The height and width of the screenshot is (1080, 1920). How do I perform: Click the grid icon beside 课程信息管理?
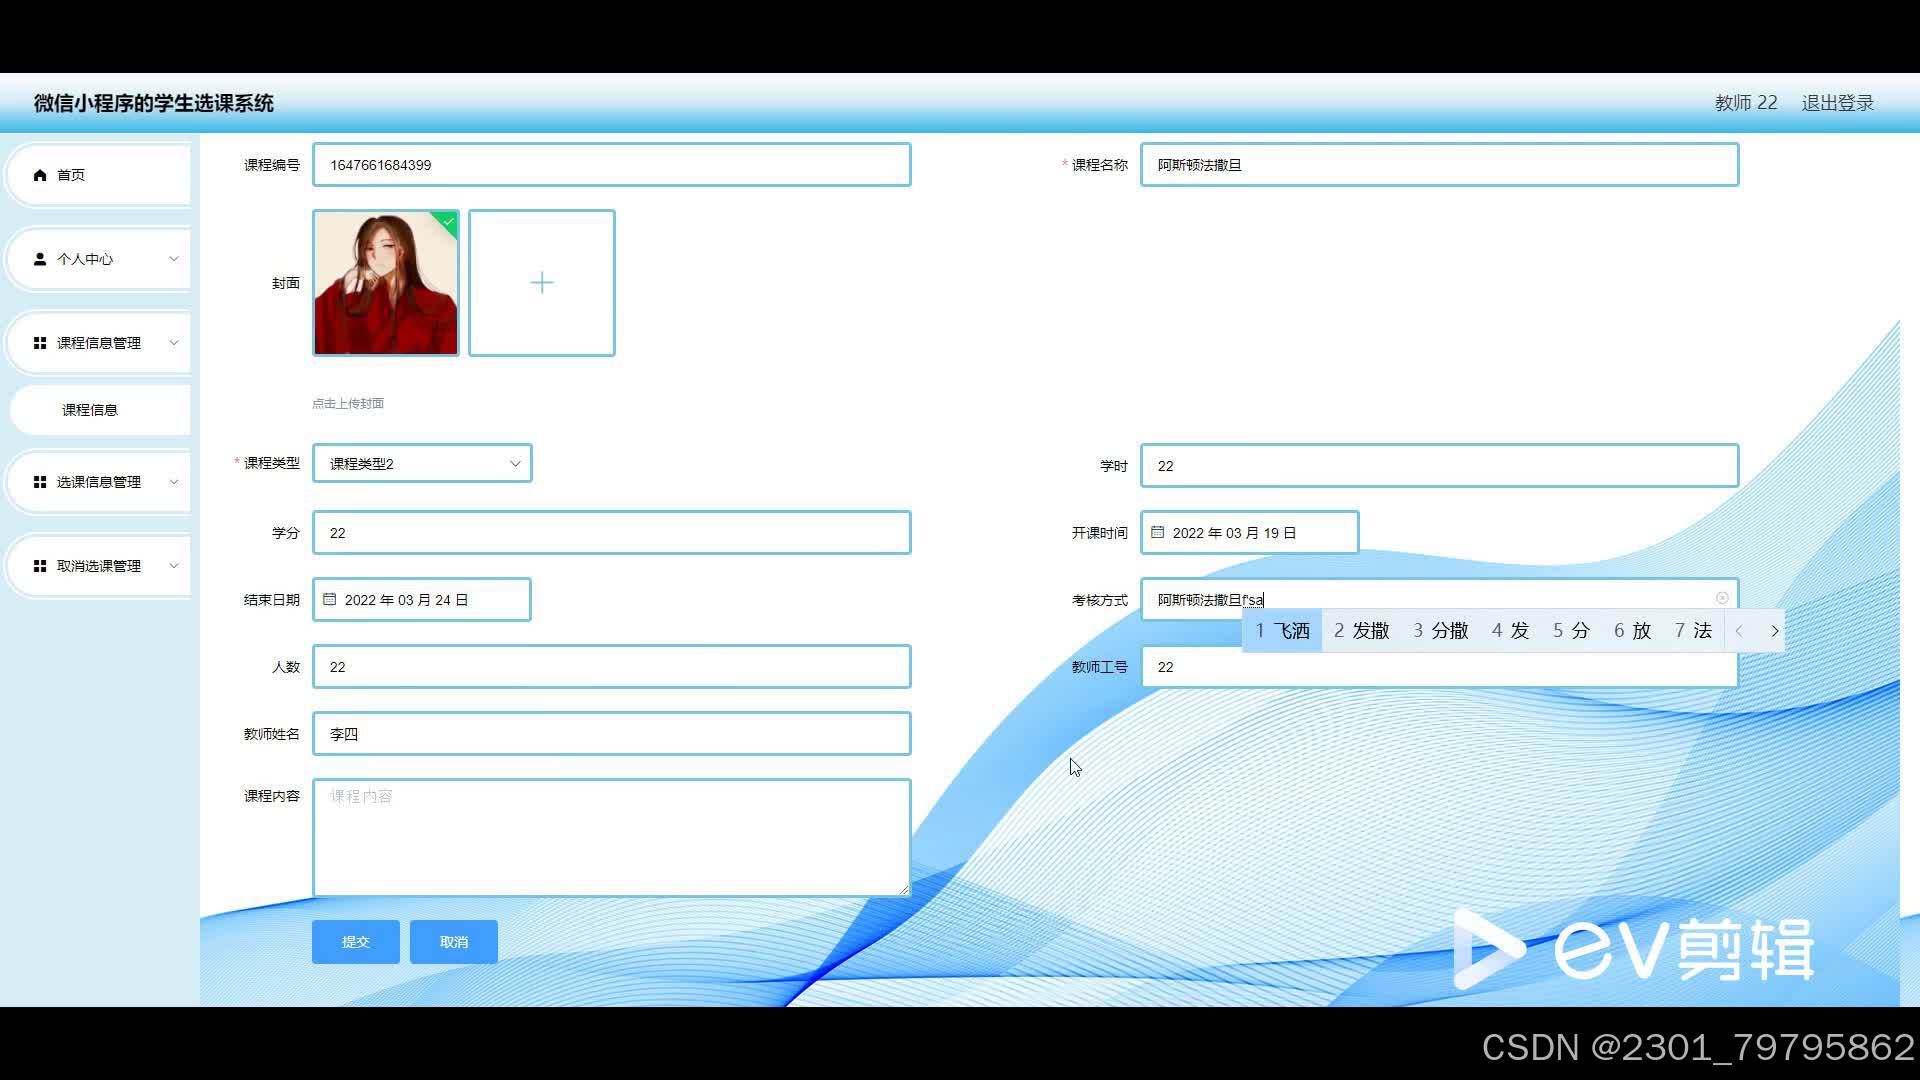40,343
